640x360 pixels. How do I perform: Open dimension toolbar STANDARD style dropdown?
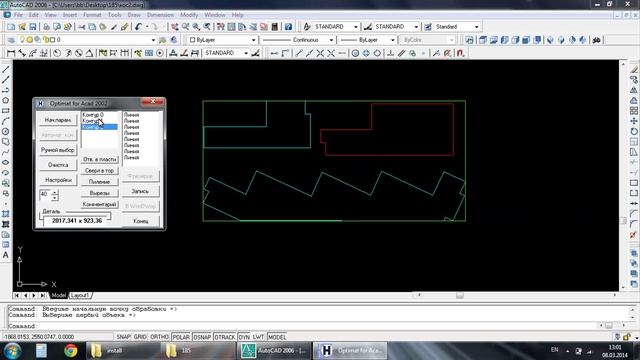coord(246,53)
